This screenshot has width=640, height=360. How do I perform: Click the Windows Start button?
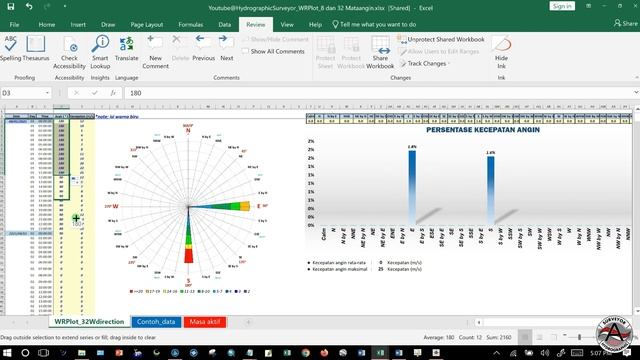[x=7, y=353]
